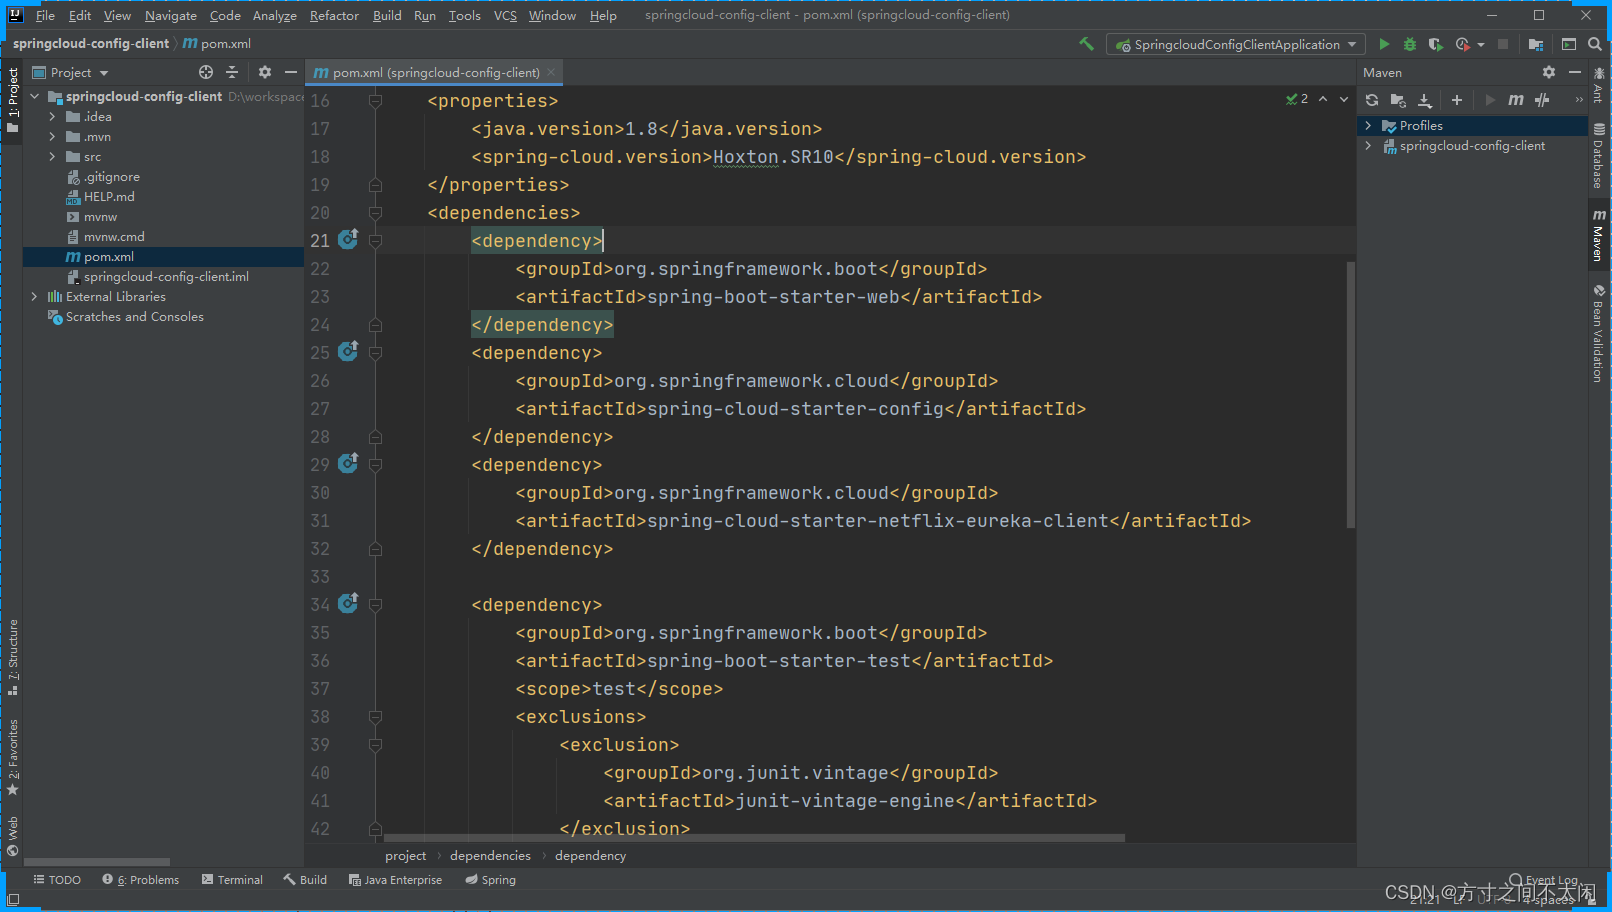Screen dimensions: 1612x912
Task: Collapse springcloud-config-client project root
Action: [x=34, y=97]
